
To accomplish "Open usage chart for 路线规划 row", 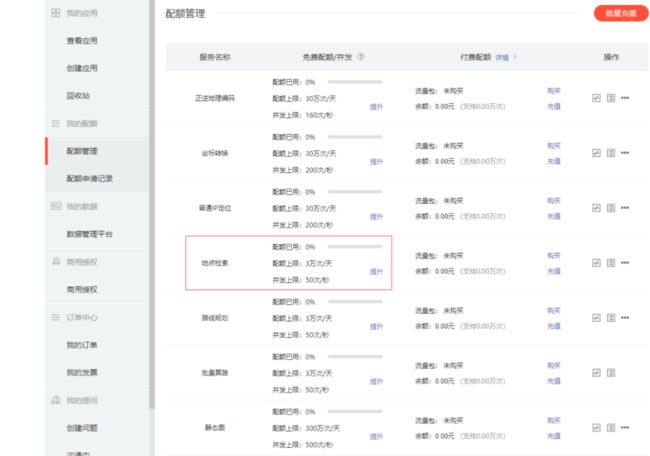I will click(x=596, y=318).
